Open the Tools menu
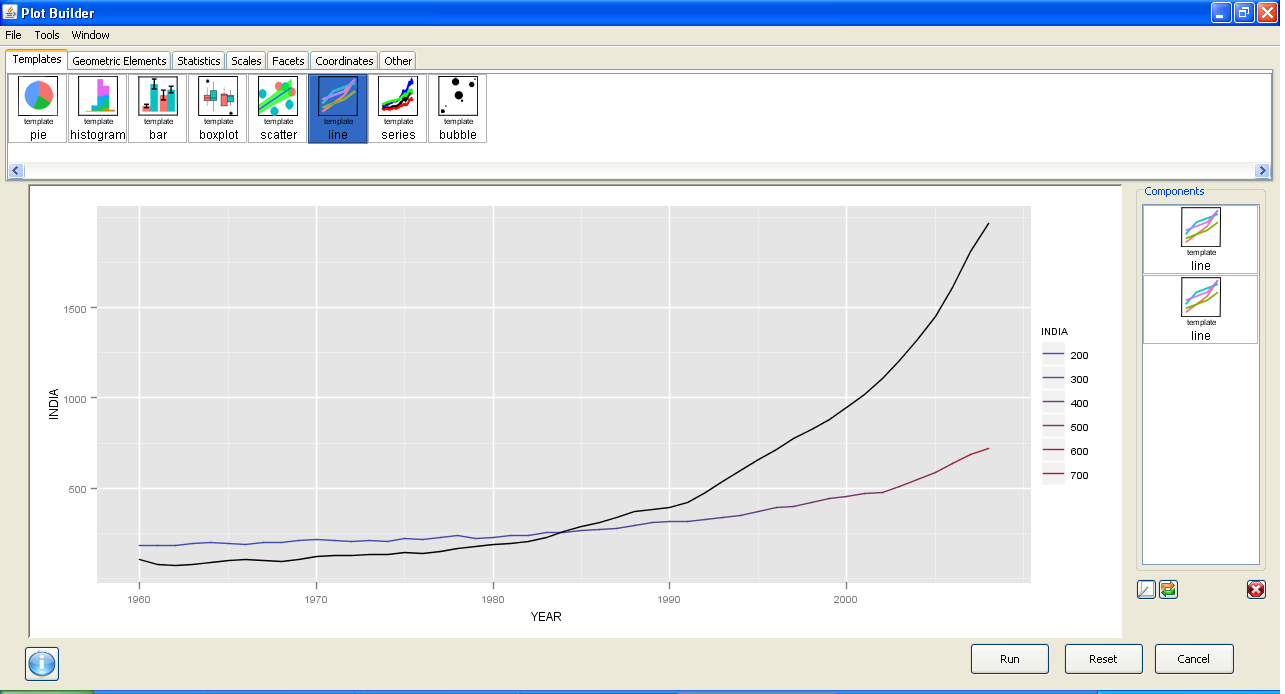 tap(47, 35)
